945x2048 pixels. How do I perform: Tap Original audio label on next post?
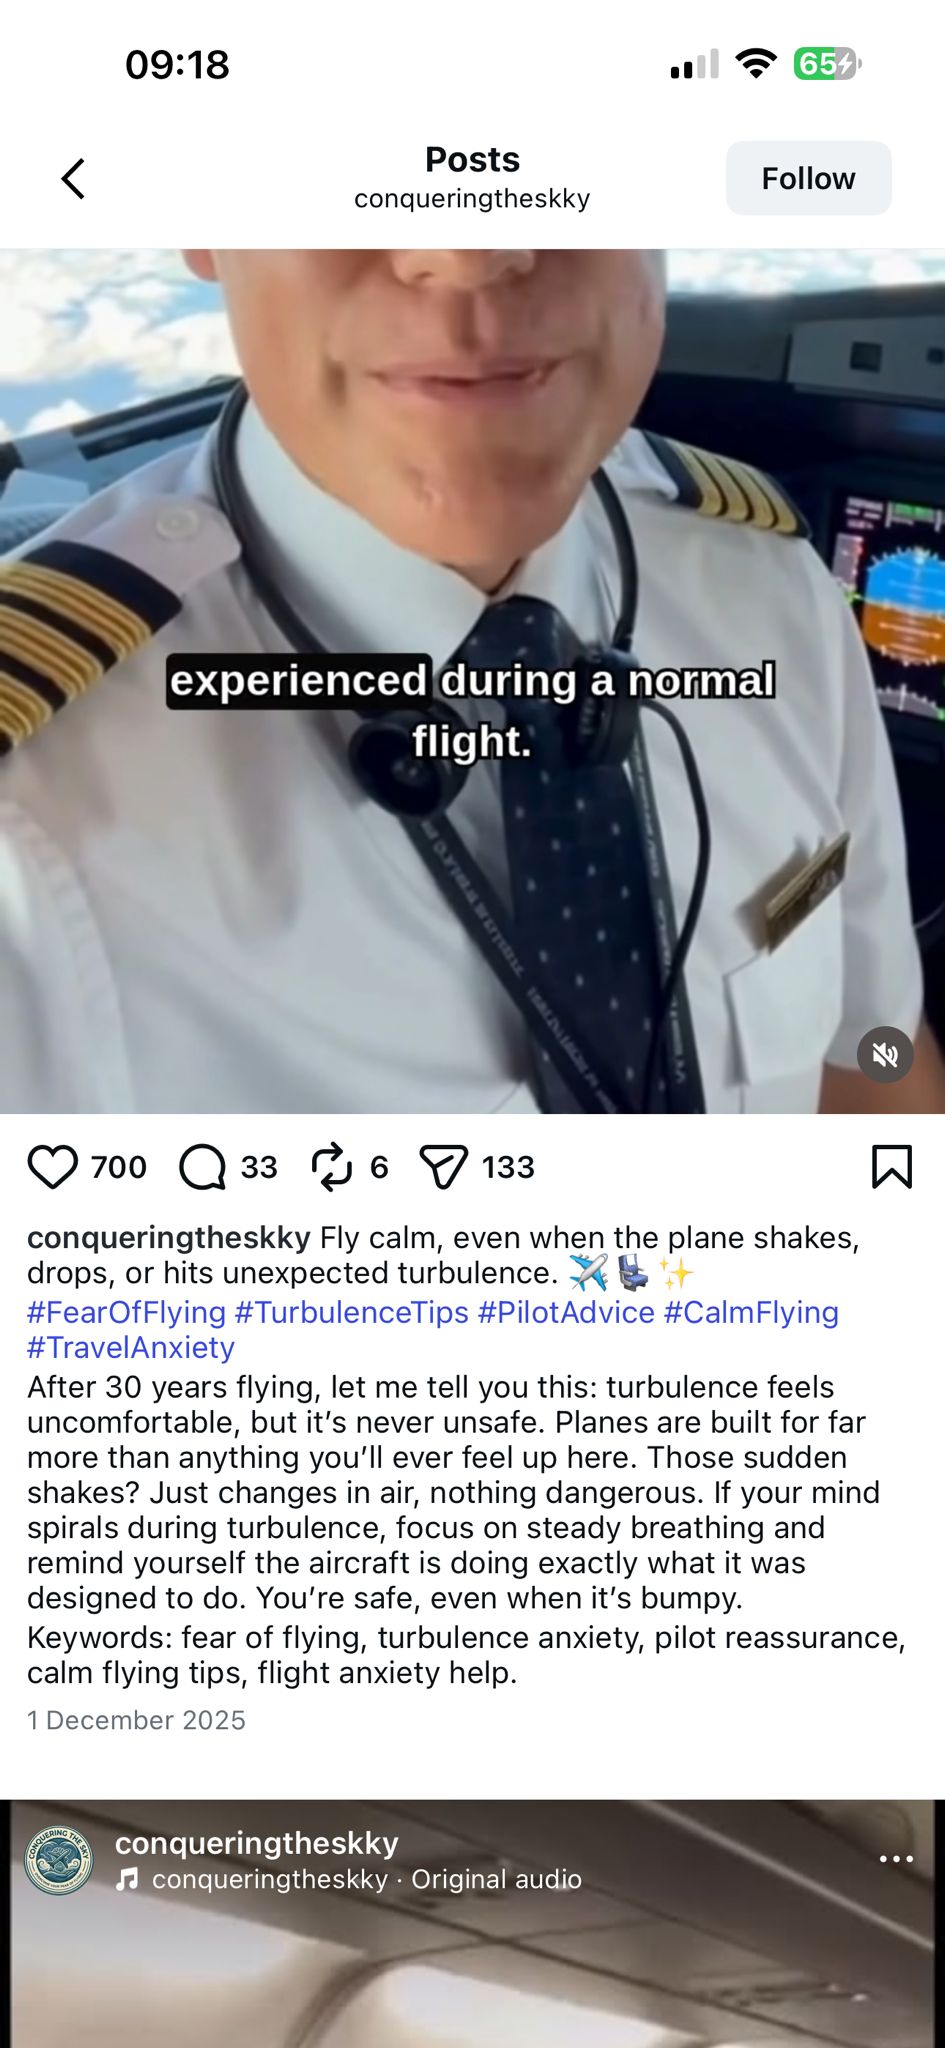pos(496,1879)
